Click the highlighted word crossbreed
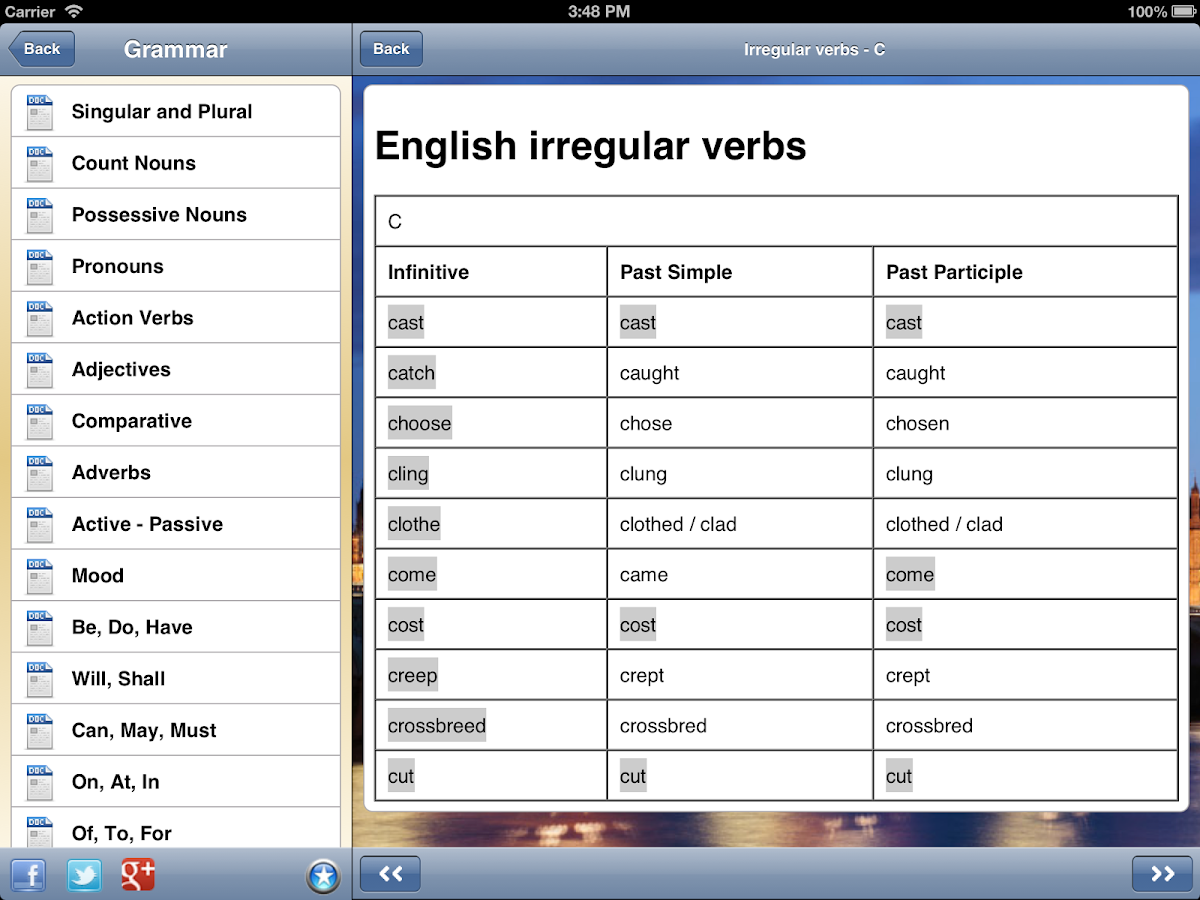This screenshot has width=1200, height=900. tap(437, 725)
